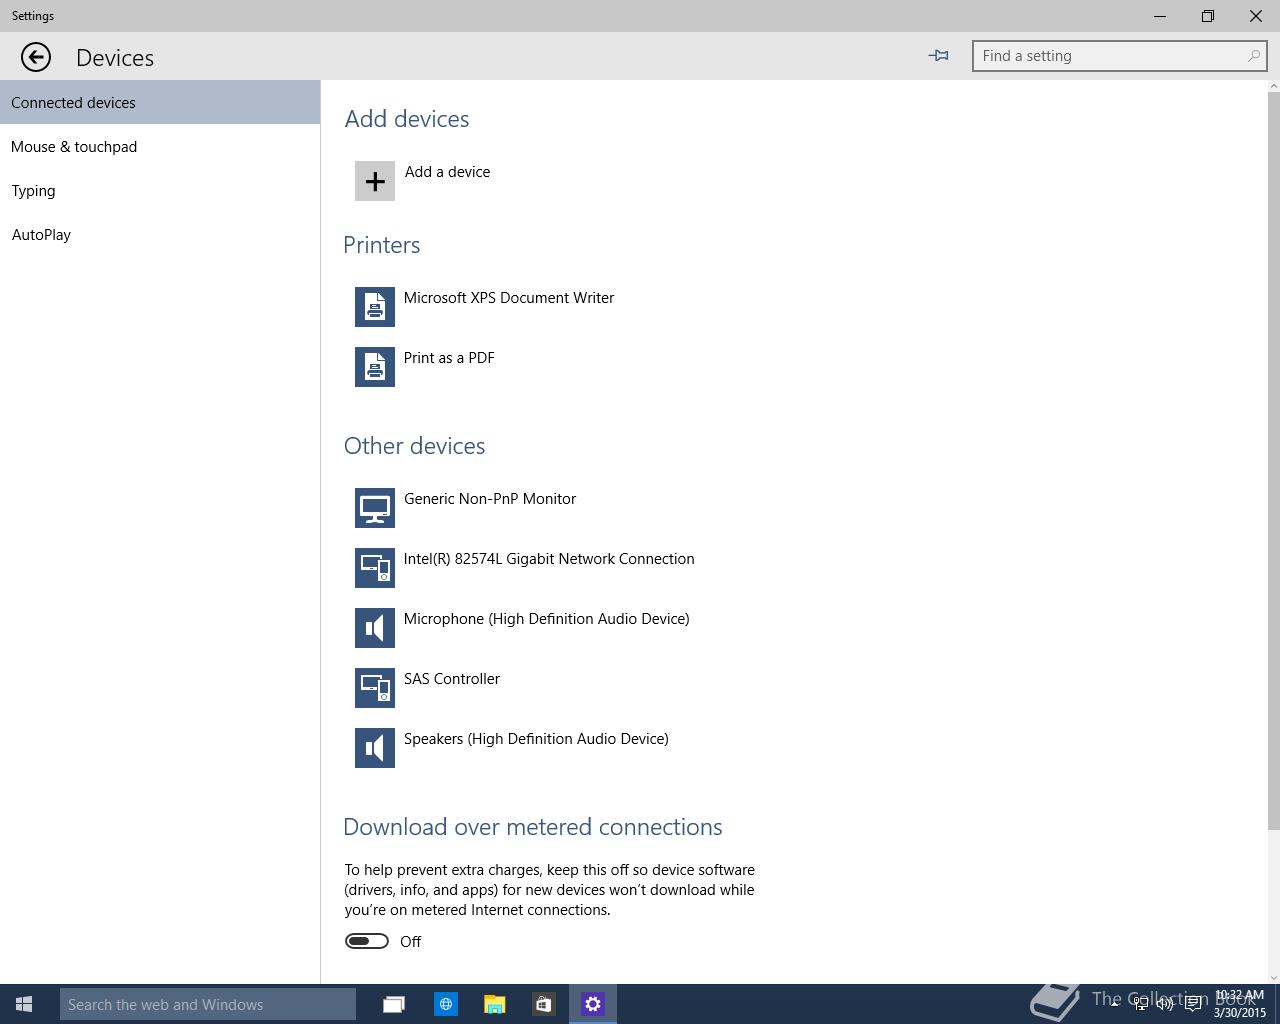1280x1024 pixels.
Task: Open the AutoPlay settings page
Action: click(160, 234)
